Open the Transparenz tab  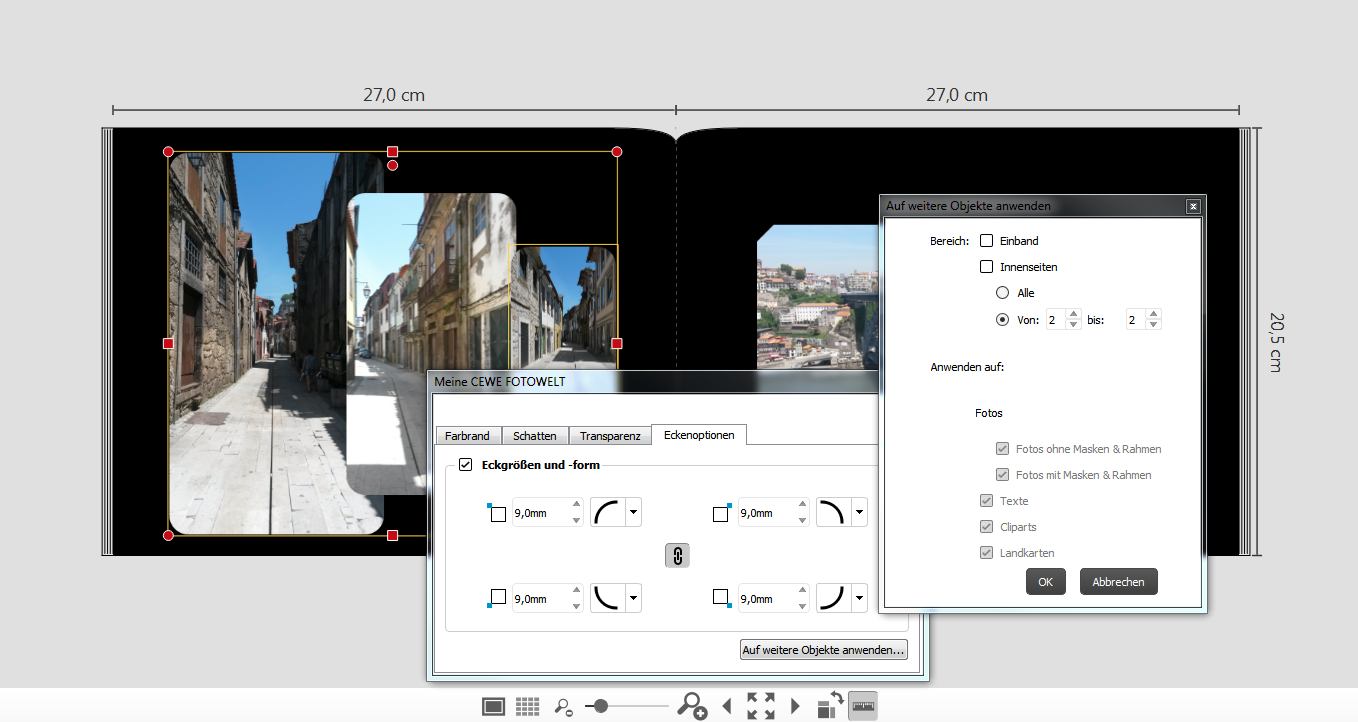pyautogui.click(x=610, y=436)
